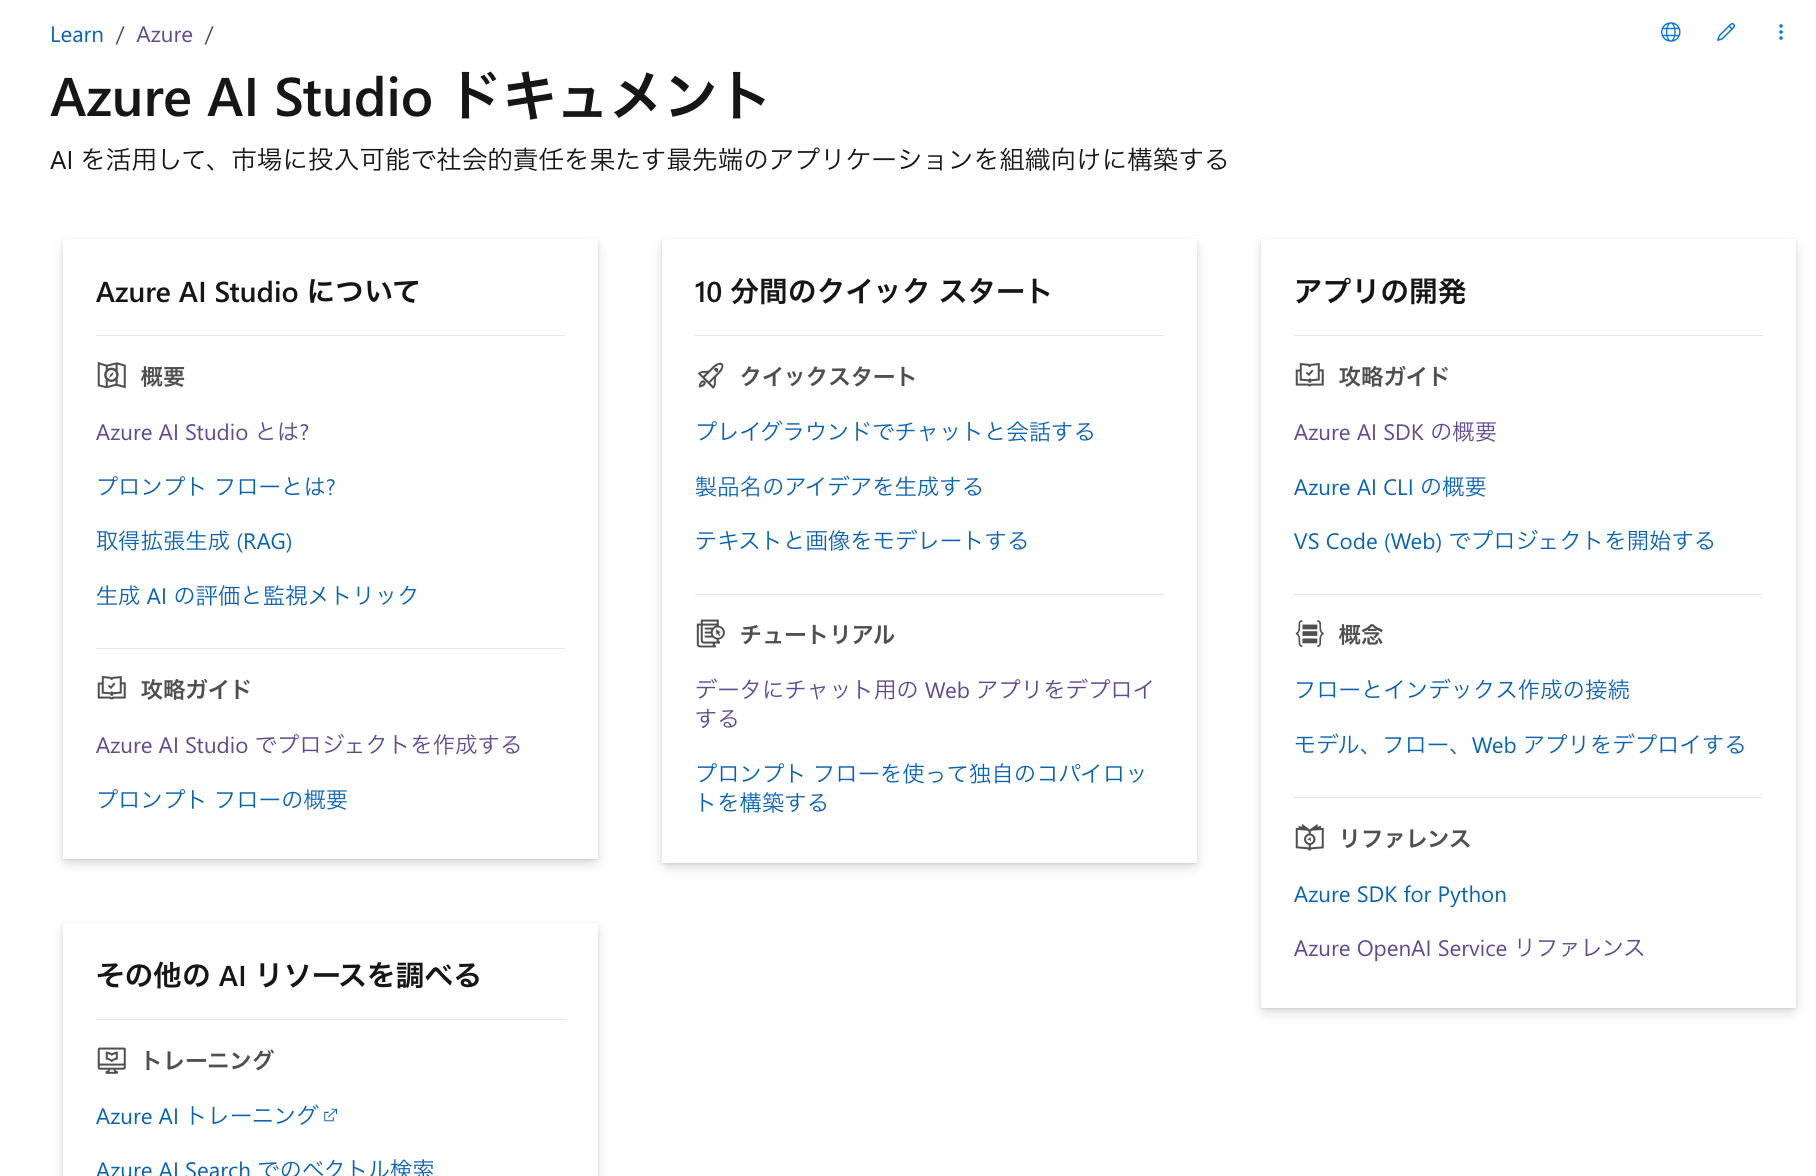This screenshot has height=1176, width=1816.
Task: Open モデル、フロー、Web アプリをデプロイする link
Action: coord(1520,745)
